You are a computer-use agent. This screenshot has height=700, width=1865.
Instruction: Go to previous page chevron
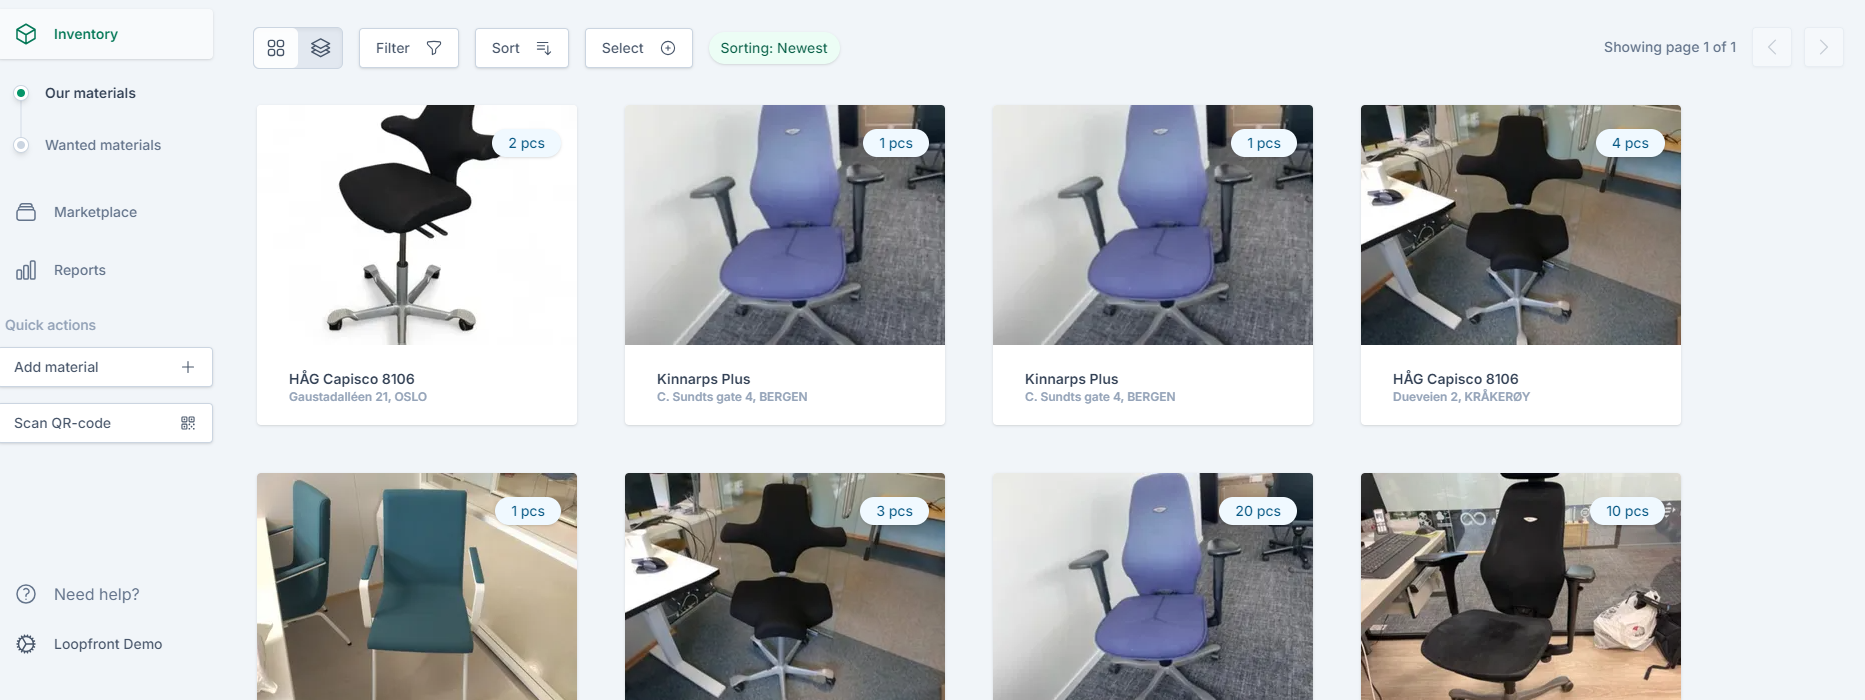click(1772, 47)
